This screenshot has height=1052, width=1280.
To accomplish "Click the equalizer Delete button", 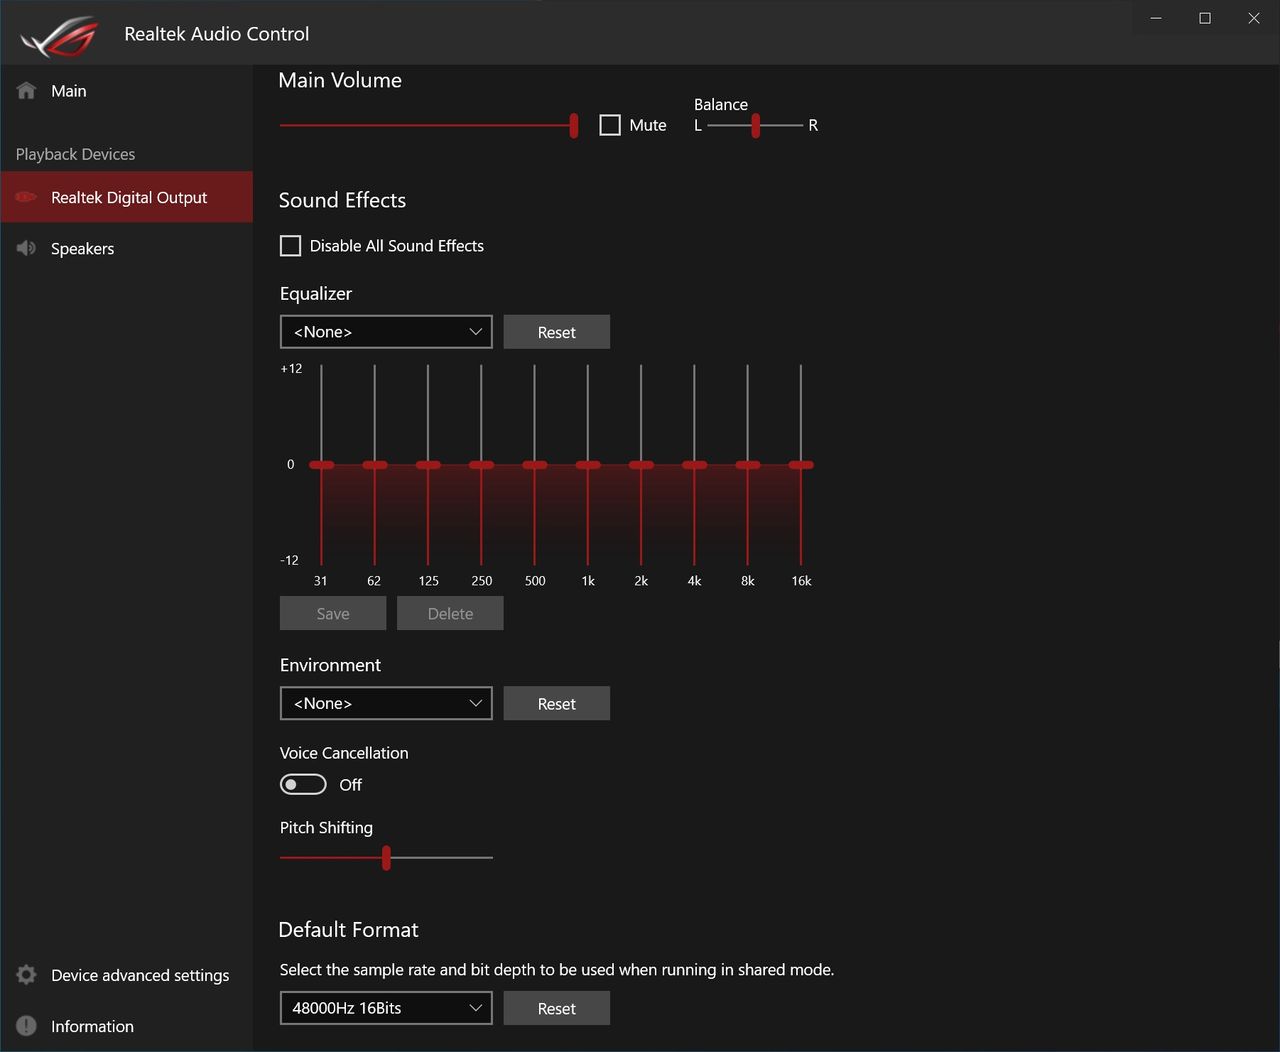I will pyautogui.click(x=450, y=613).
